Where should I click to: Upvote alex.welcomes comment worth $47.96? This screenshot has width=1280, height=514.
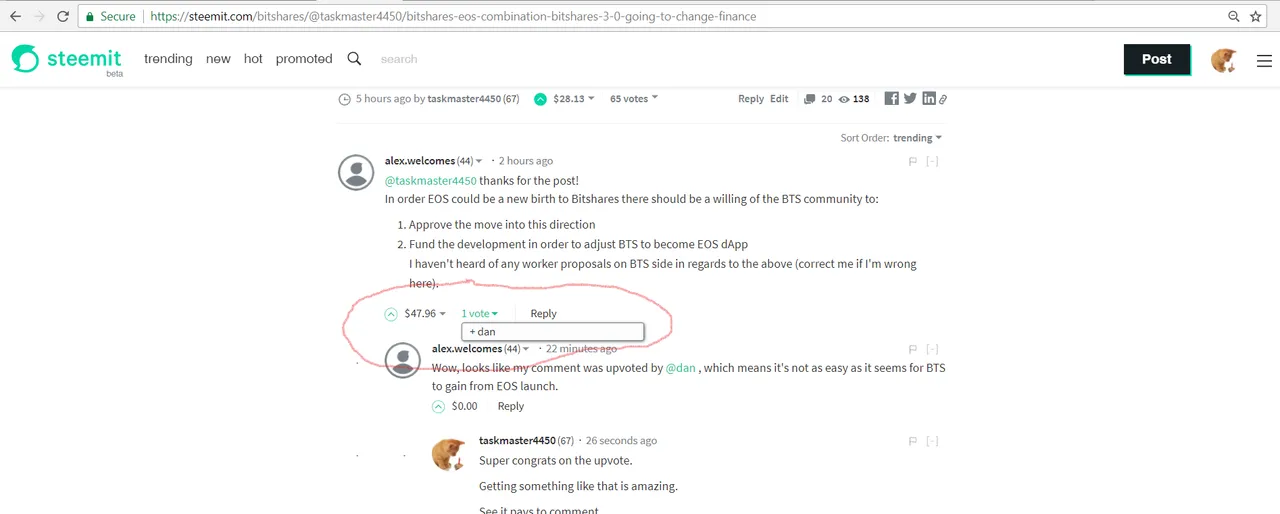pyautogui.click(x=391, y=314)
